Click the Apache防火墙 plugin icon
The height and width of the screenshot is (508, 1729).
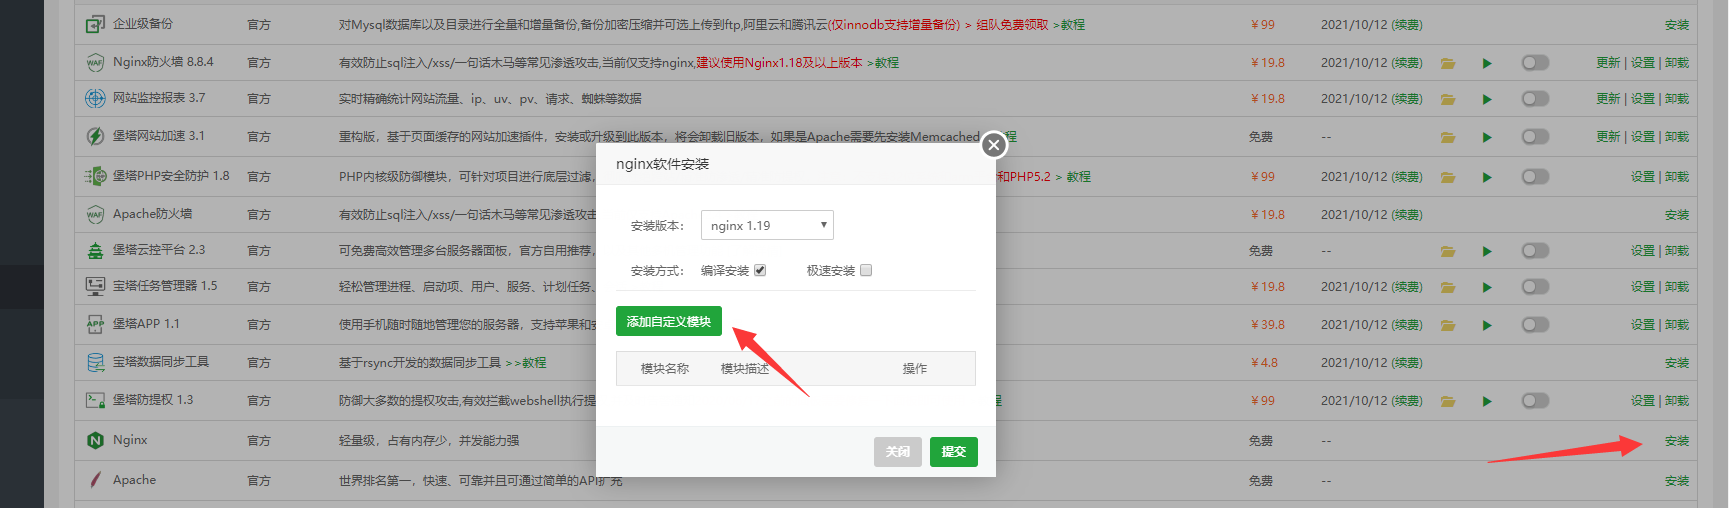click(x=95, y=214)
